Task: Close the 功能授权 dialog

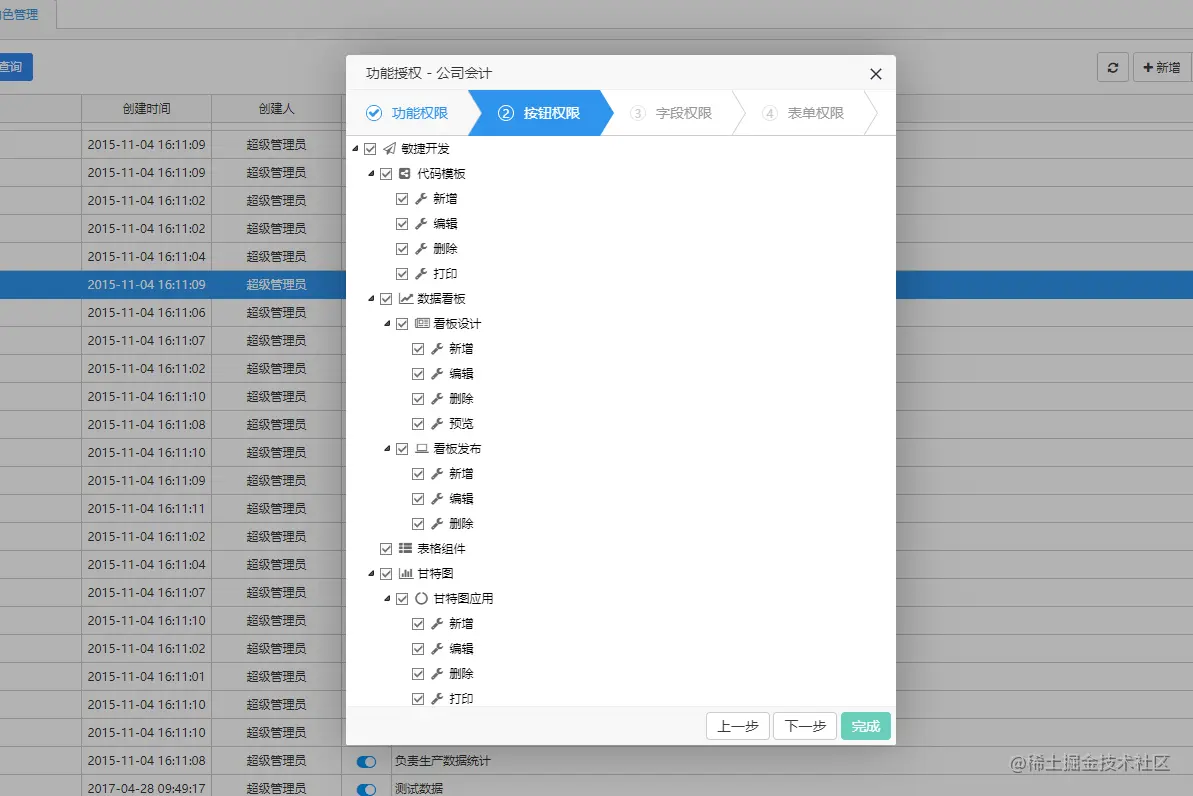Action: point(876,74)
